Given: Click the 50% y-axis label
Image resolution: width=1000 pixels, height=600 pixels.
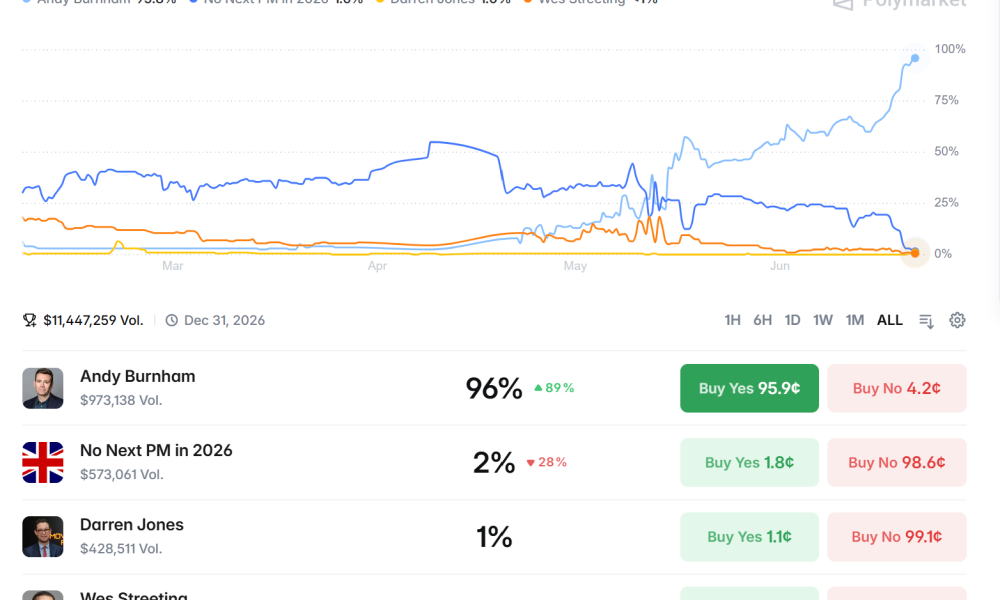Looking at the screenshot, I should coord(946,151).
